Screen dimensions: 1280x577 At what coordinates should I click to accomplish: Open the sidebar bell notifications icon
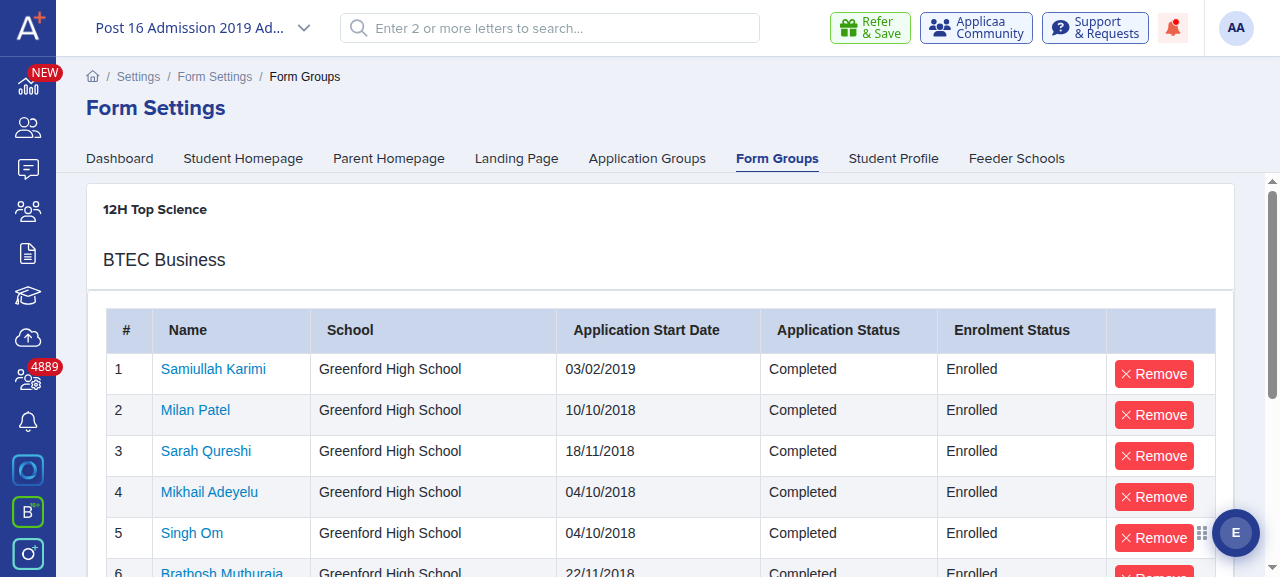coord(28,421)
